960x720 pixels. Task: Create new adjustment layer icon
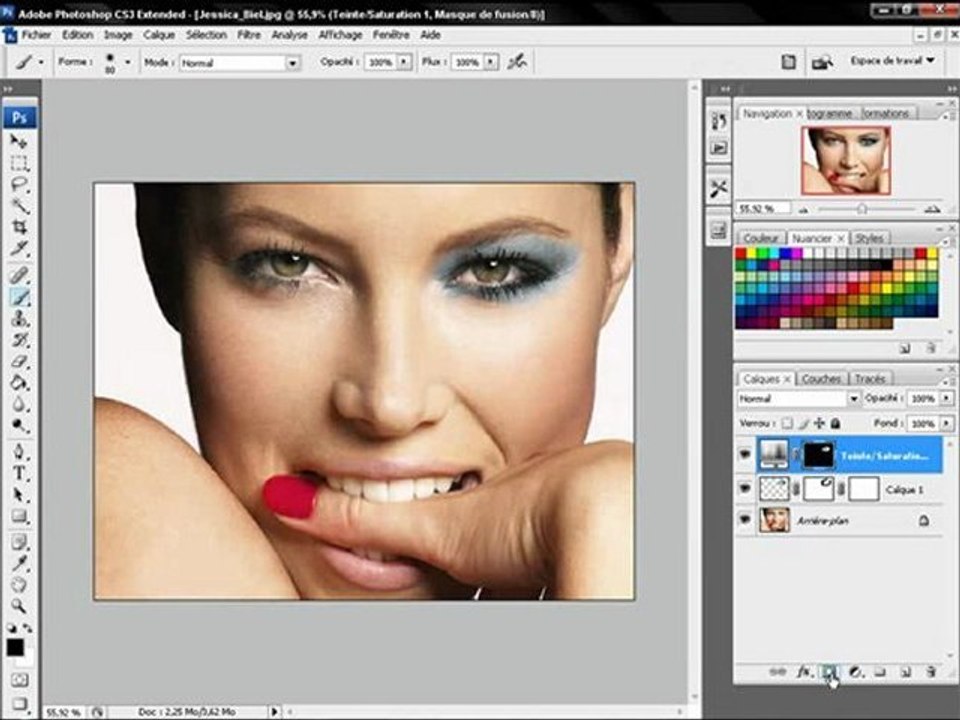855,672
